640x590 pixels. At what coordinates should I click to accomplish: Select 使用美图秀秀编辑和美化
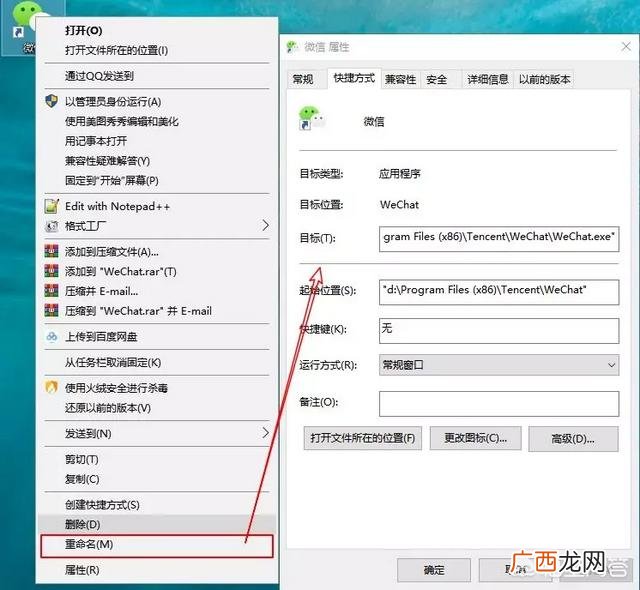click(x=156, y=121)
